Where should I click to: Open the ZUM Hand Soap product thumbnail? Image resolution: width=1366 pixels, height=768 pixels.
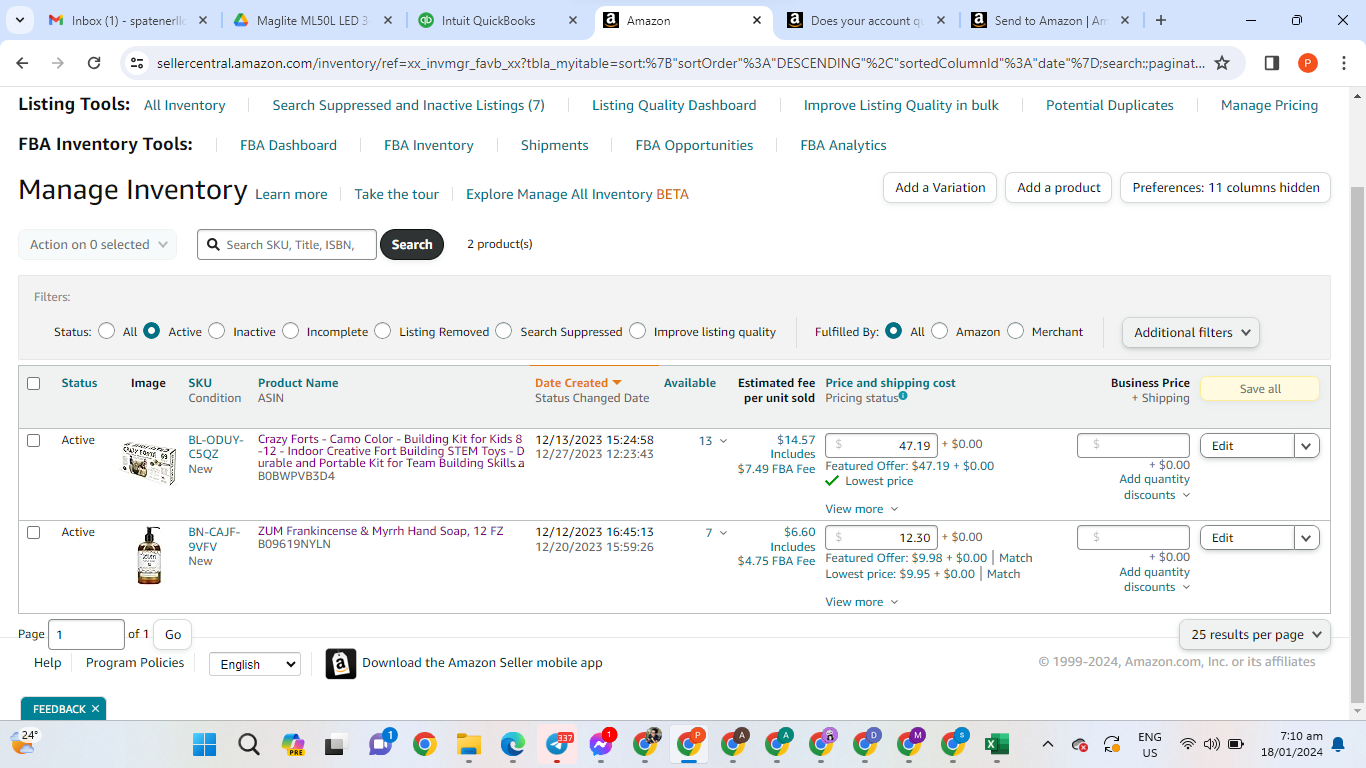[149, 555]
